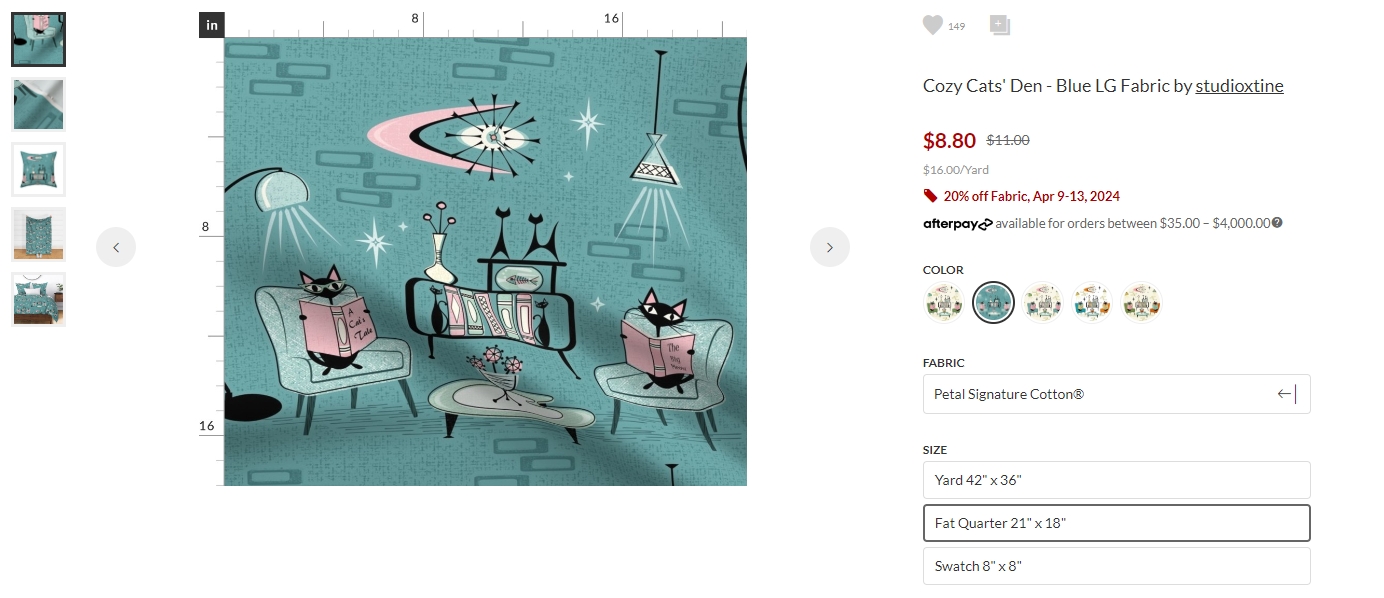Go to previous product image
The width and height of the screenshot is (1384, 598).
click(x=116, y=247)
